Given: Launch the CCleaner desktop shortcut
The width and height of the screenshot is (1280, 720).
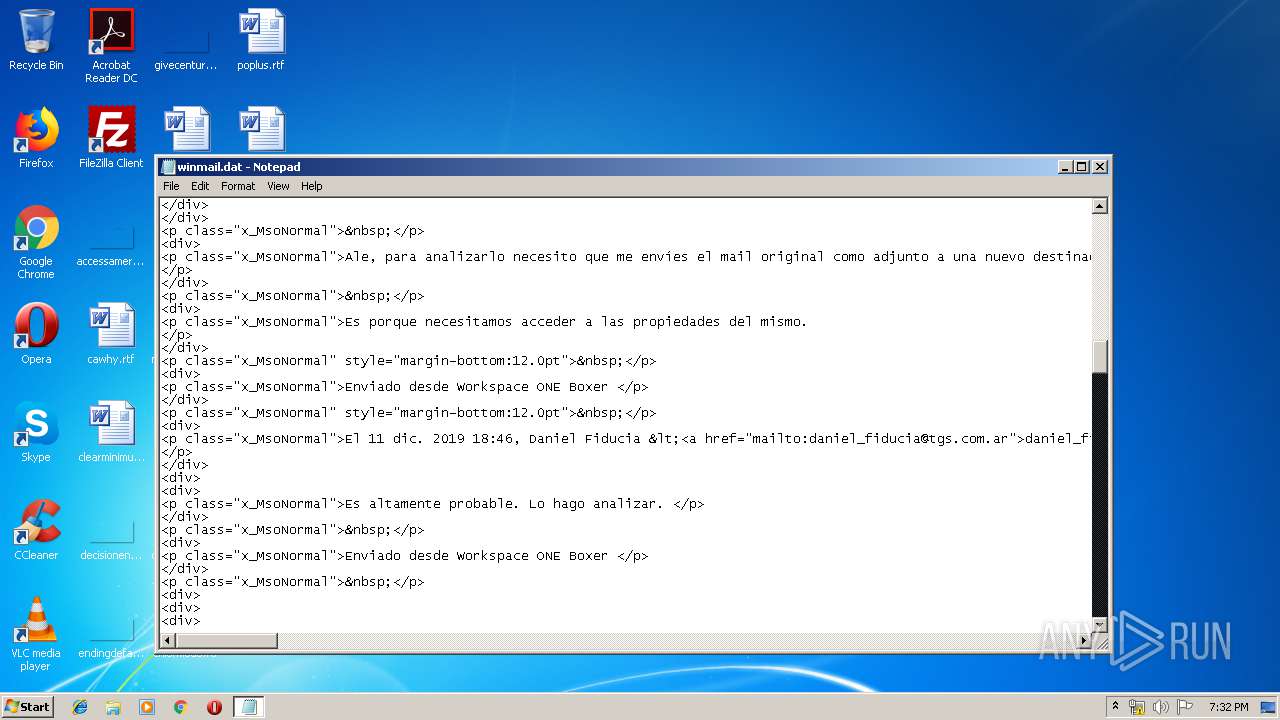Looking at the screenshot, I should [36, 530].
